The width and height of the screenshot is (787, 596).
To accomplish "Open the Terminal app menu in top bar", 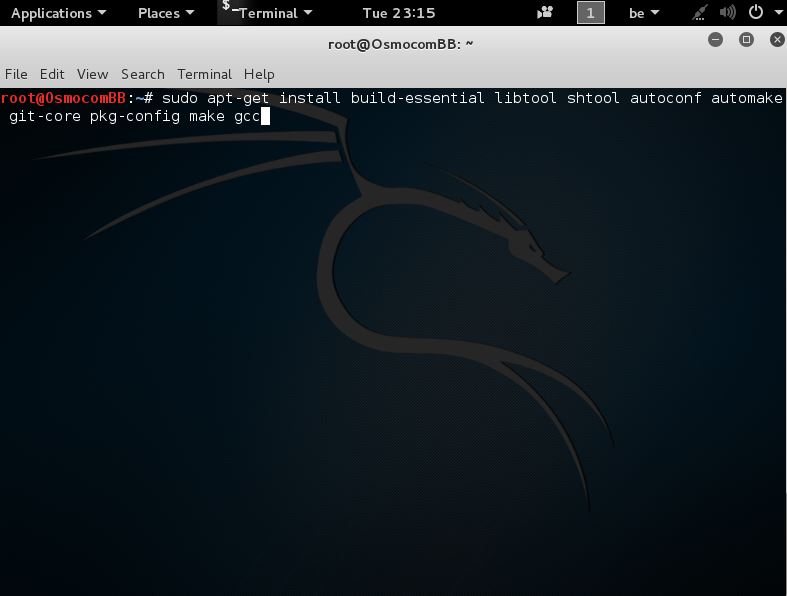I will tap(275, 13).
